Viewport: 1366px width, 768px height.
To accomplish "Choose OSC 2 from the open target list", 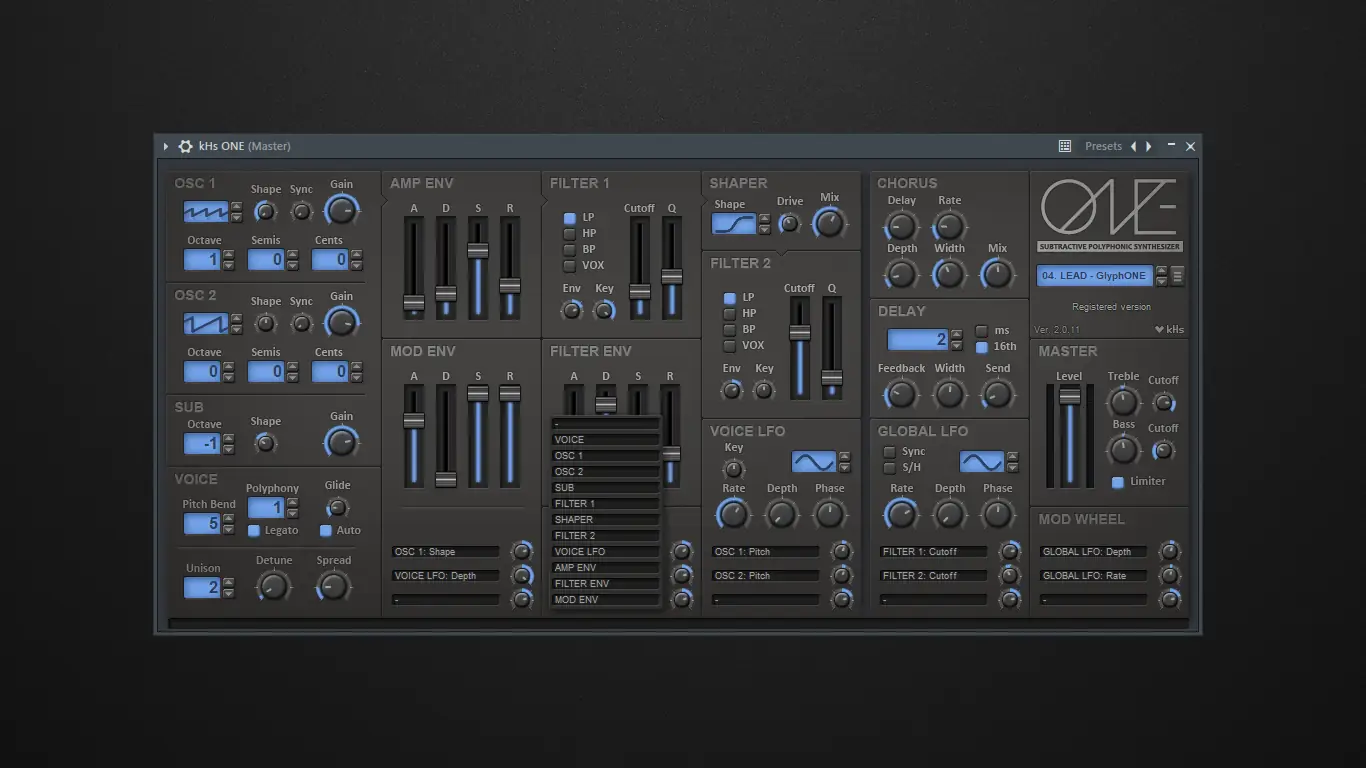I will click(606, 472).
